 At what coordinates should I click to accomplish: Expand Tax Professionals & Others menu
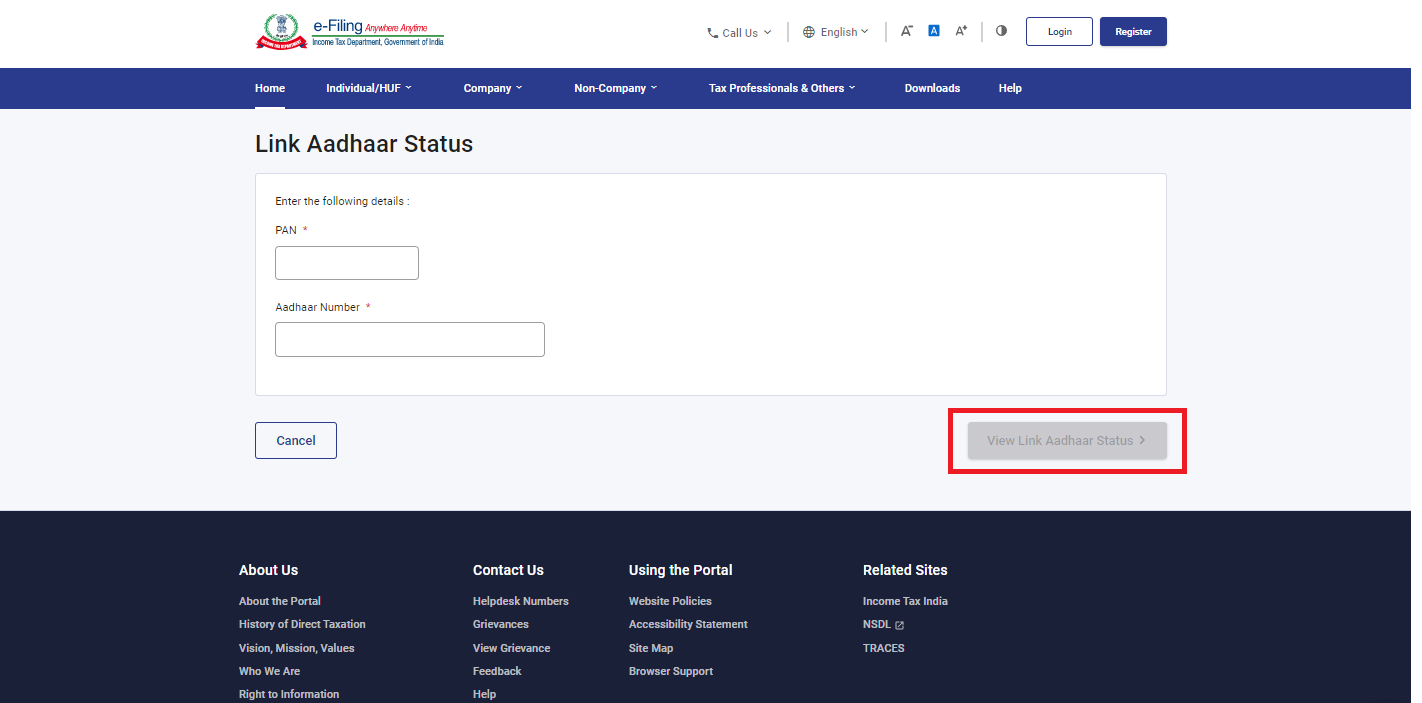pos(782,88)
